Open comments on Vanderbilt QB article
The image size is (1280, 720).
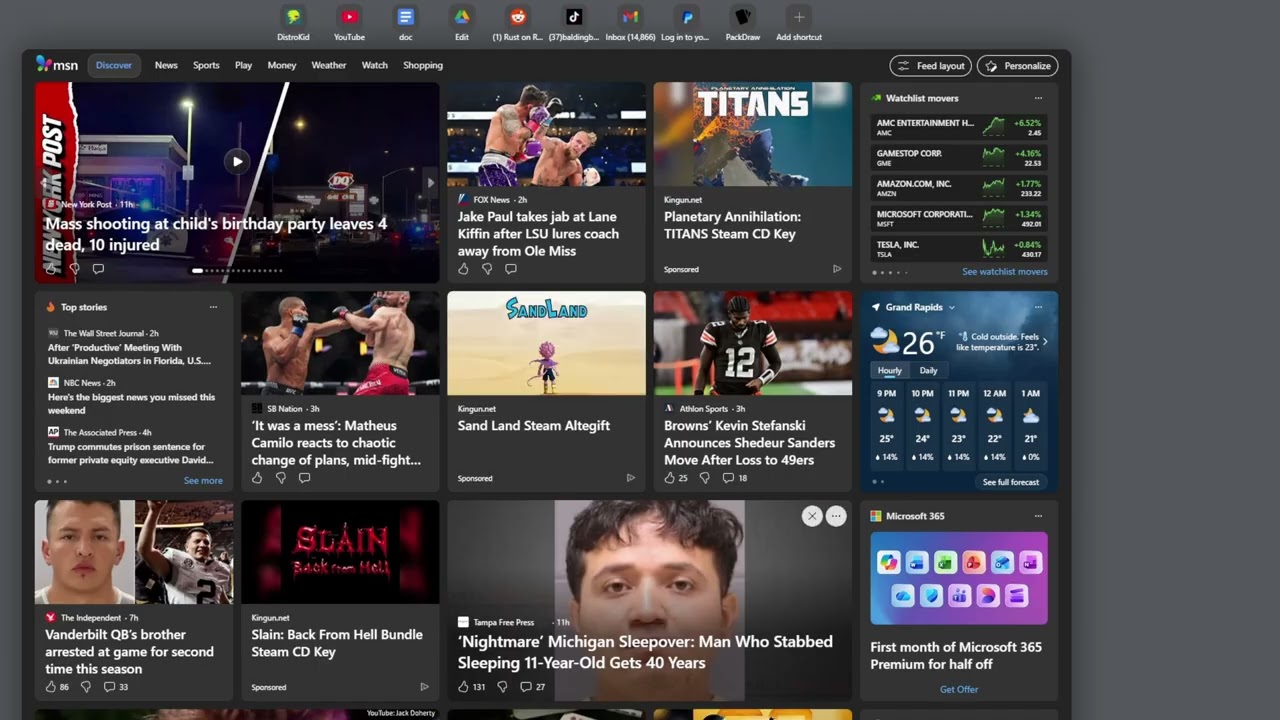(x=116, y=687)
